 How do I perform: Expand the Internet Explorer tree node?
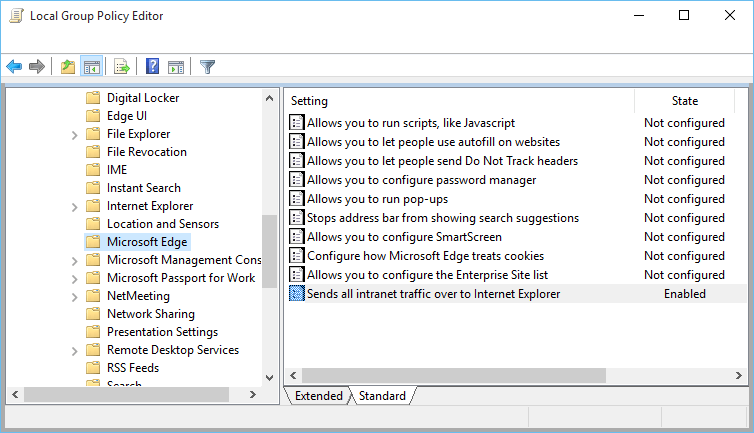tap(75, 207)
